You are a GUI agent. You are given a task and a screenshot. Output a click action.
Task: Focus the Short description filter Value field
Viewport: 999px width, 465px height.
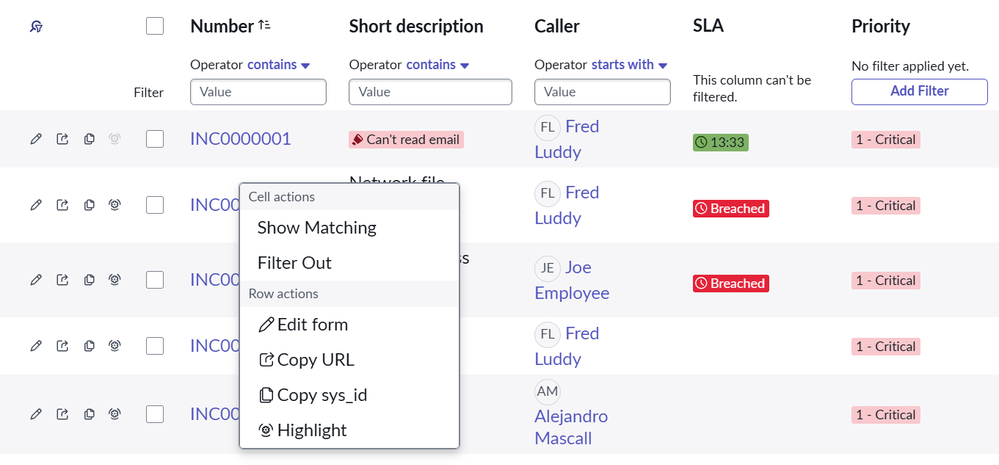coord(430,92)
